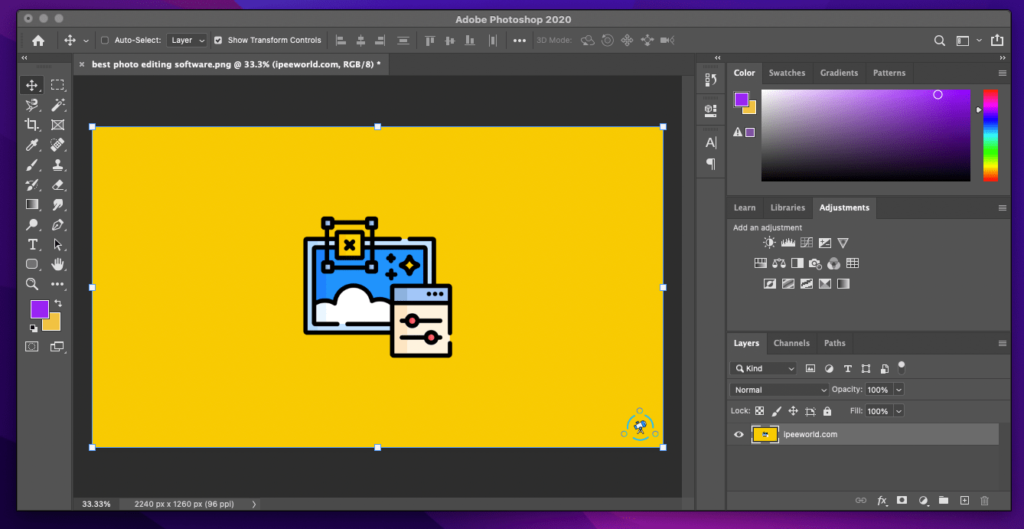
Task: Select the Rounded Rectangle shape tool
Action: (x=31, y=264)
